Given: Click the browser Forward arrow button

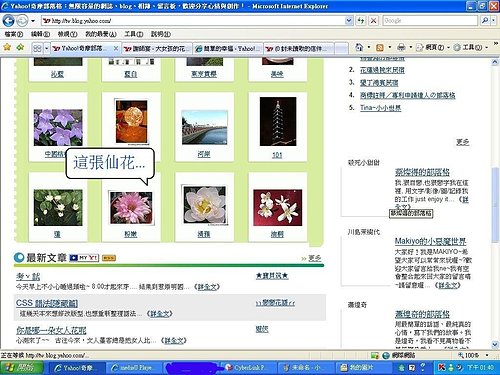Looking at the screenshot, I should tap(22, 21).
